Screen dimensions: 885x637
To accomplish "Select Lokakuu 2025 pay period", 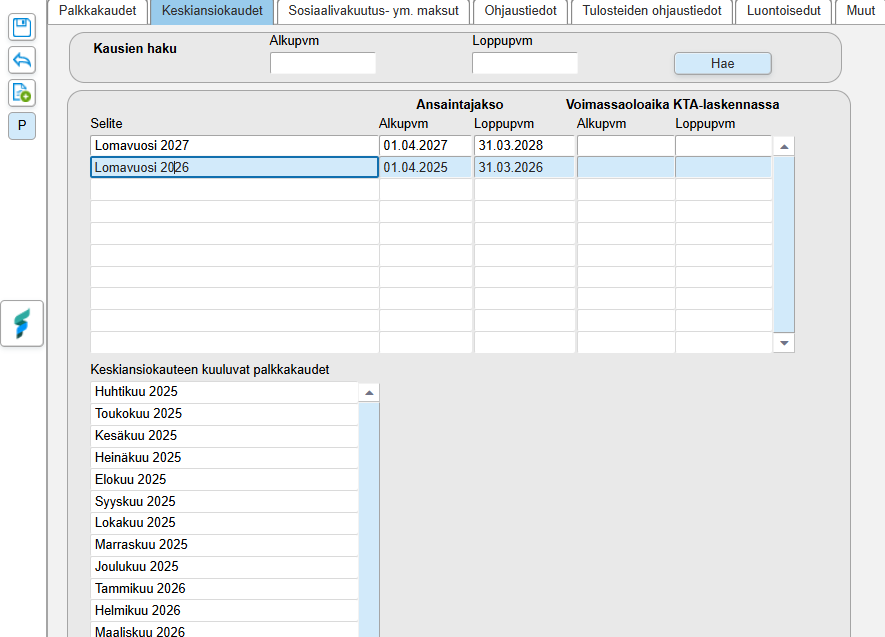I will click(224, 524).
